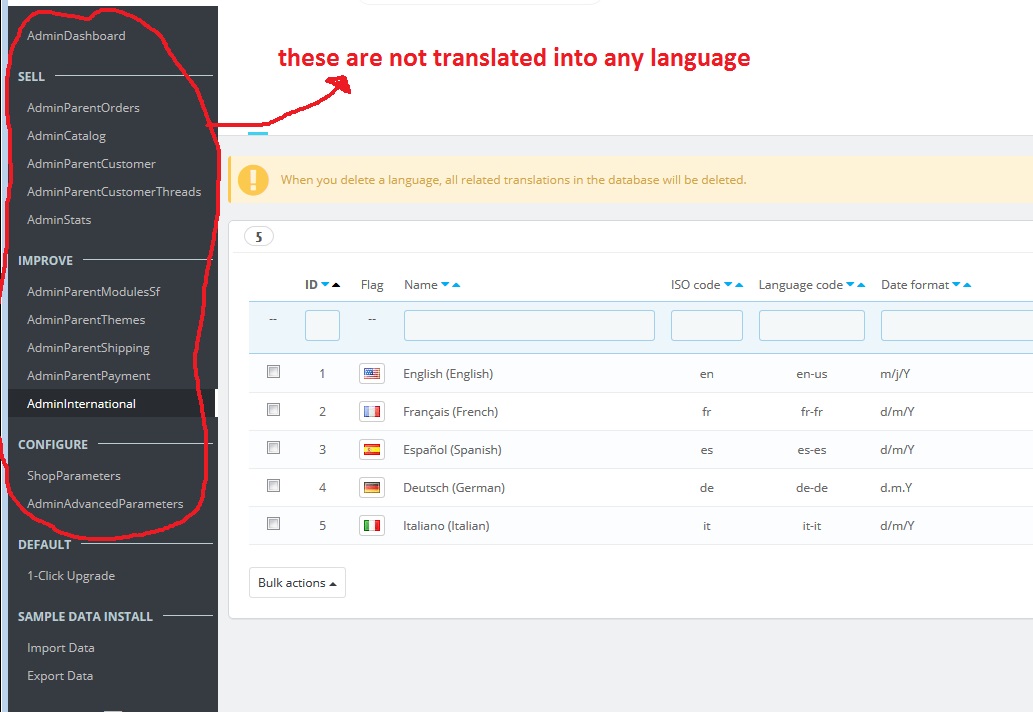Click the record count badge 5
Viewport: 1033px width, 712px height.
259,236
